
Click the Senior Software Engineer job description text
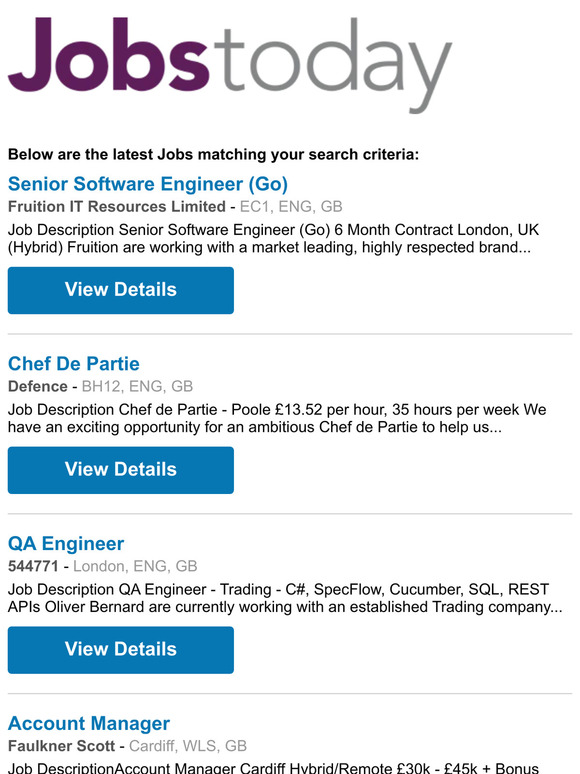click(273, 238)
